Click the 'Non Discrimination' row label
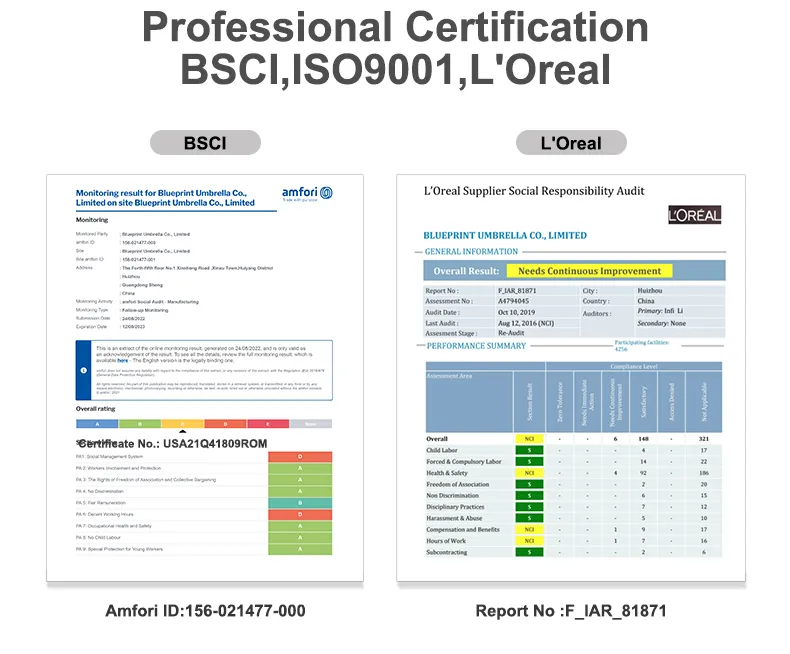 (x=452, y=495)
